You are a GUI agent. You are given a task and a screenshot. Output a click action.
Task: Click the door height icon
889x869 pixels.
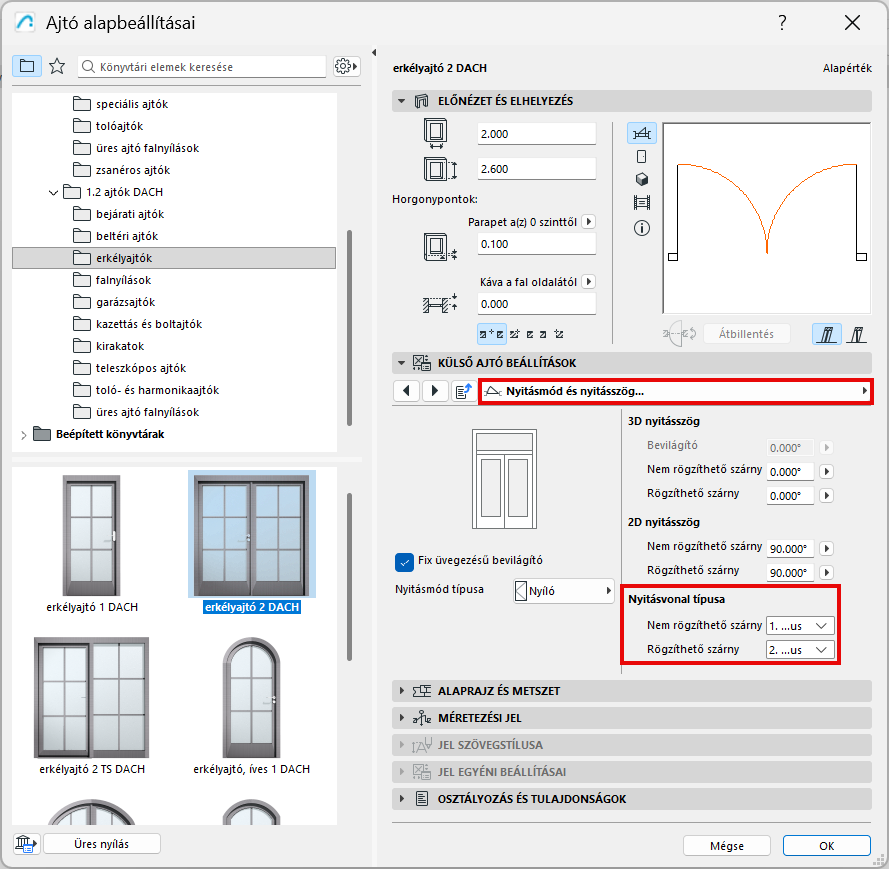click(440, 169)
